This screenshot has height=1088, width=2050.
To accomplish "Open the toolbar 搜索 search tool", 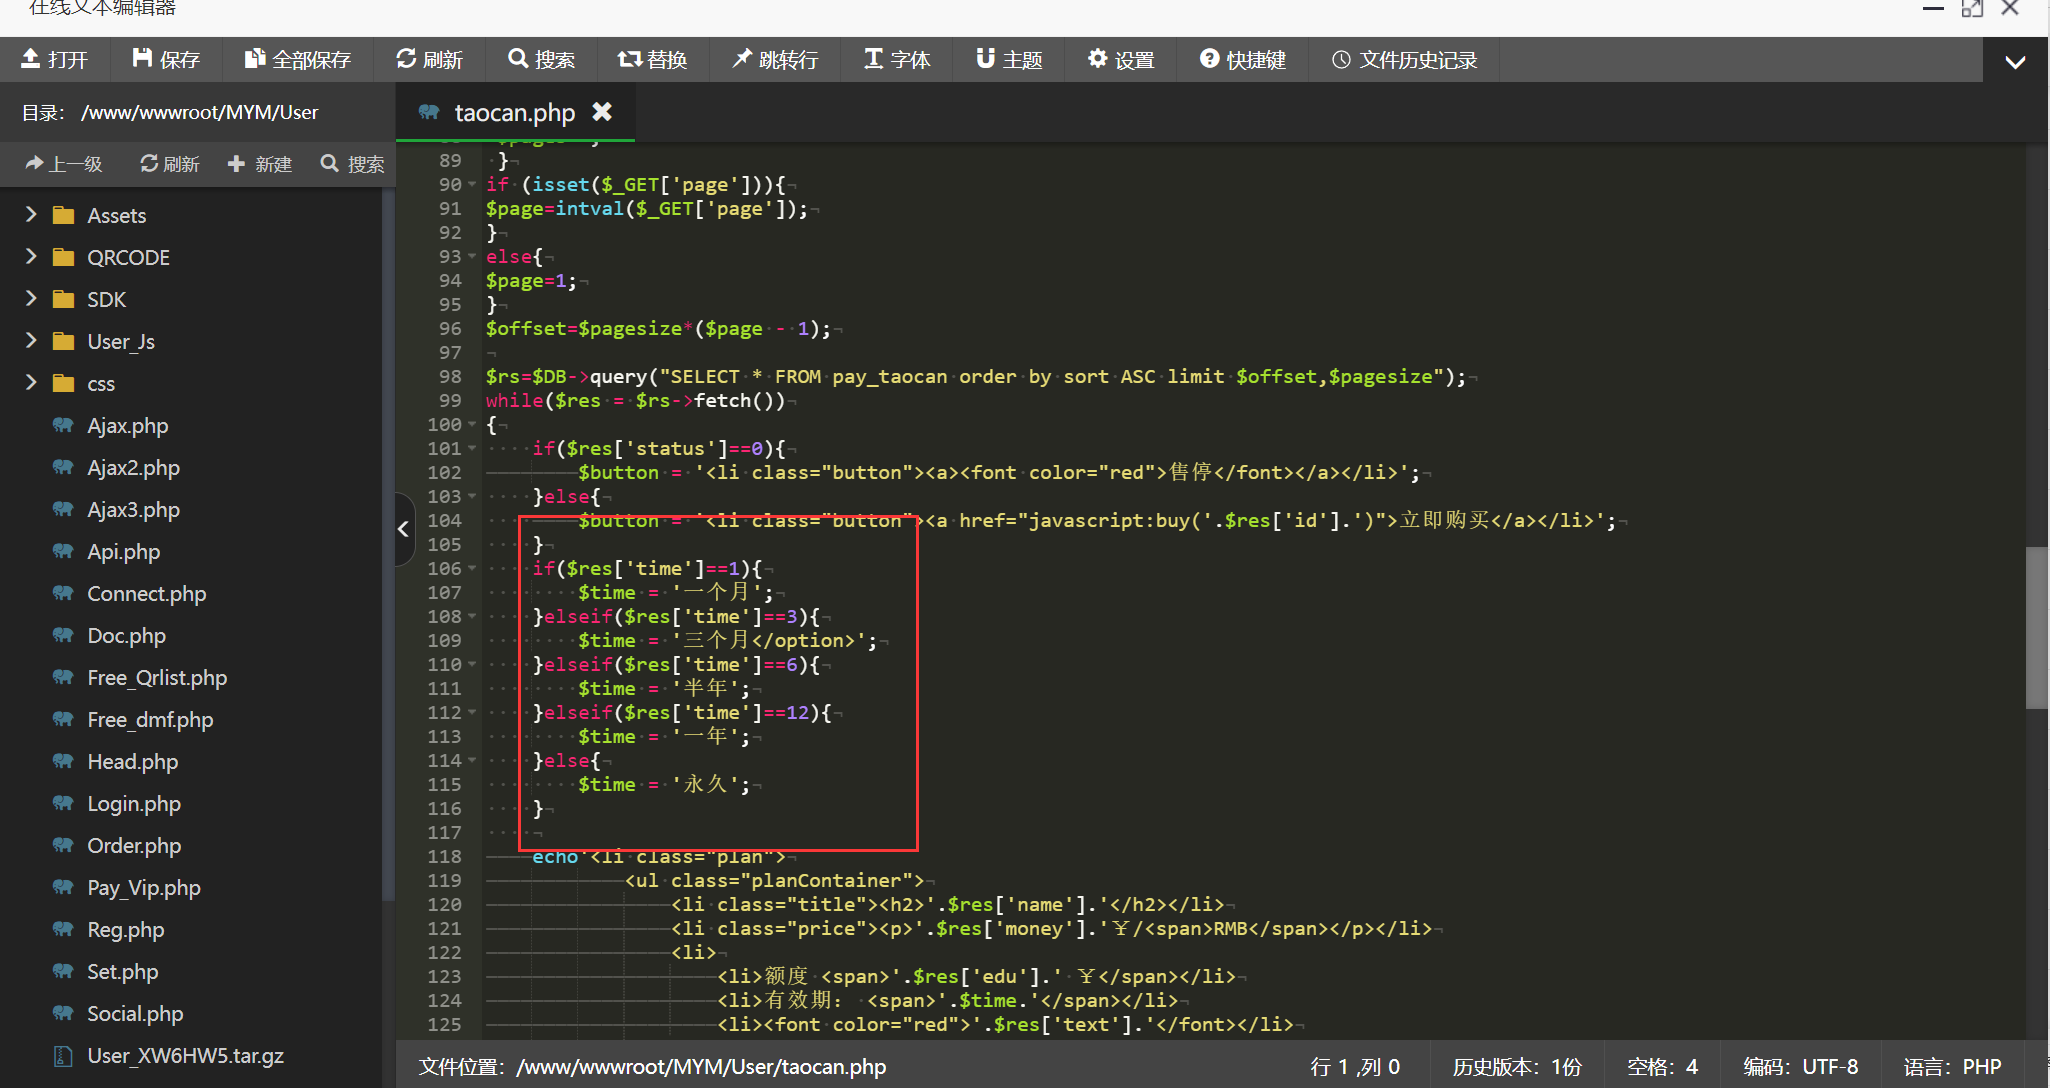I will [x=542, y=60].
